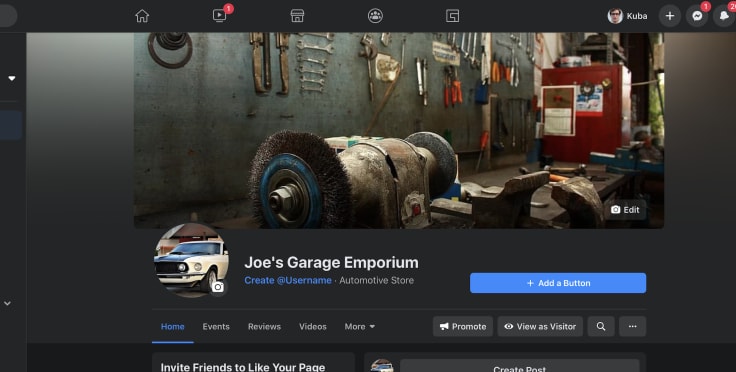Select the Home page tab
The image size is (736, 372).
coord(172,326)
